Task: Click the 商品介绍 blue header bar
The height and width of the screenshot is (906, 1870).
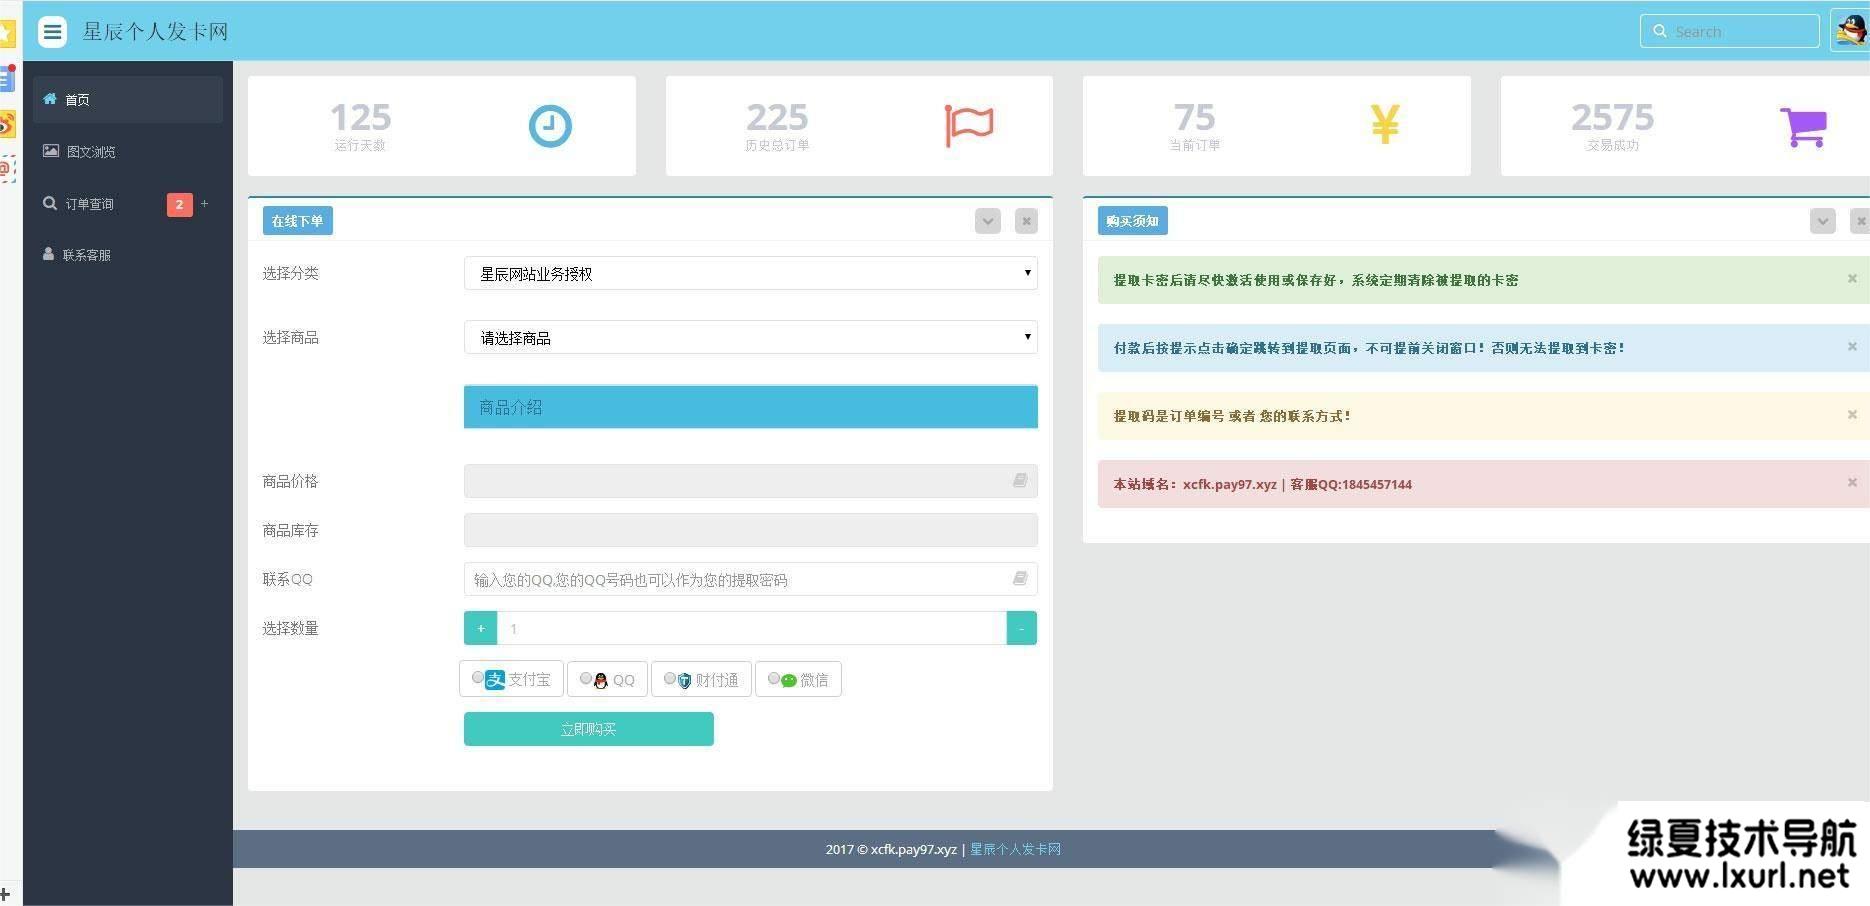Action: click(751, 407)
